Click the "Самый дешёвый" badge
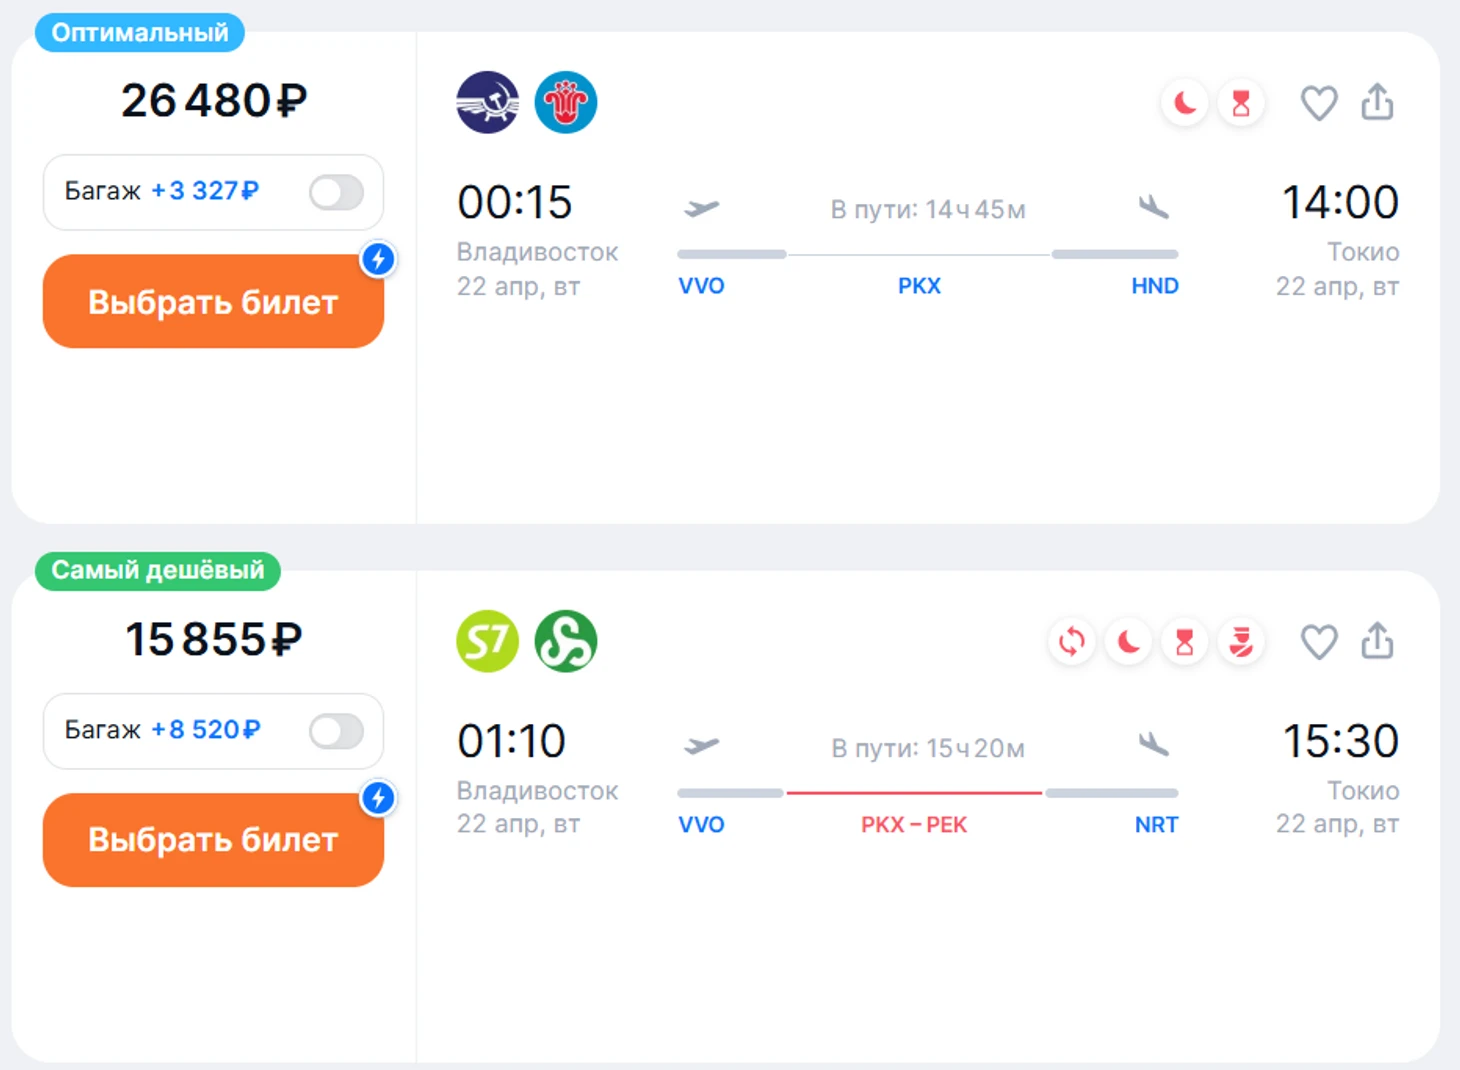 (158, 570)
